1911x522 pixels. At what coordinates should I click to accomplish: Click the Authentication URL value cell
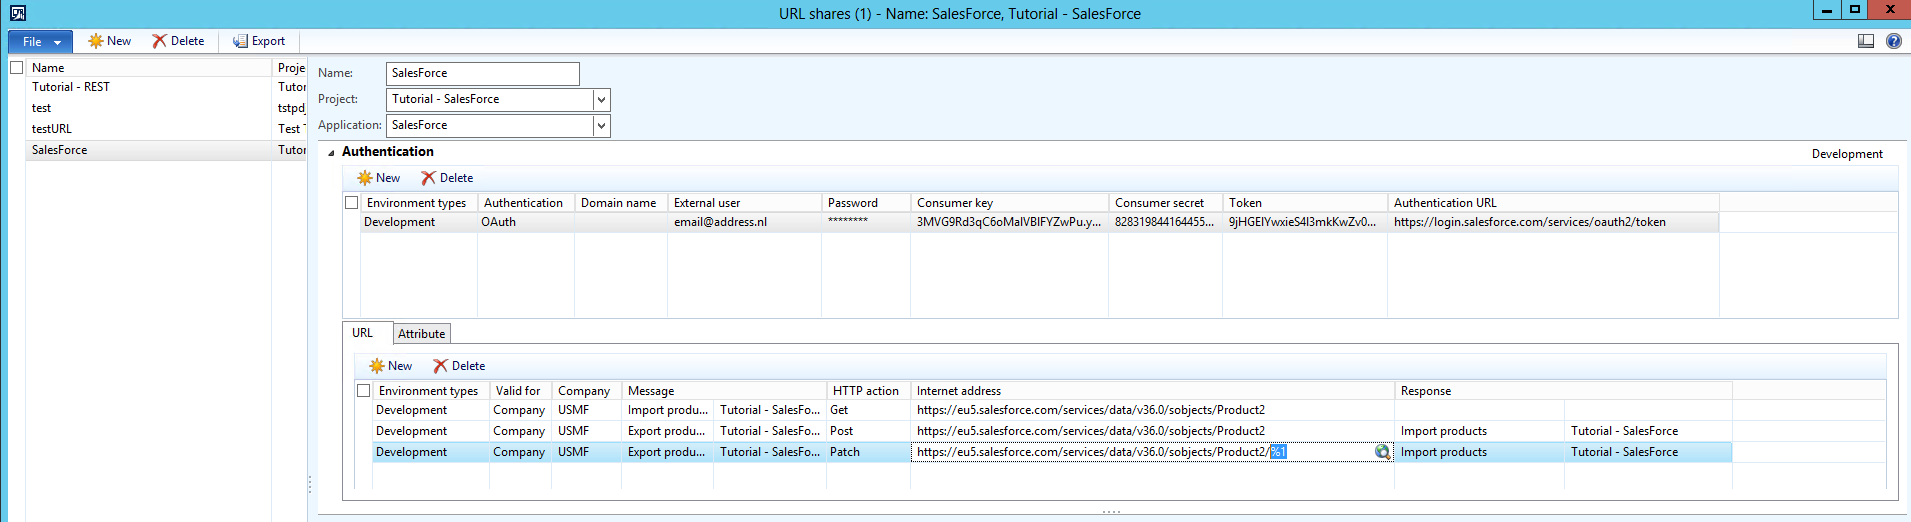[1553, 222]
